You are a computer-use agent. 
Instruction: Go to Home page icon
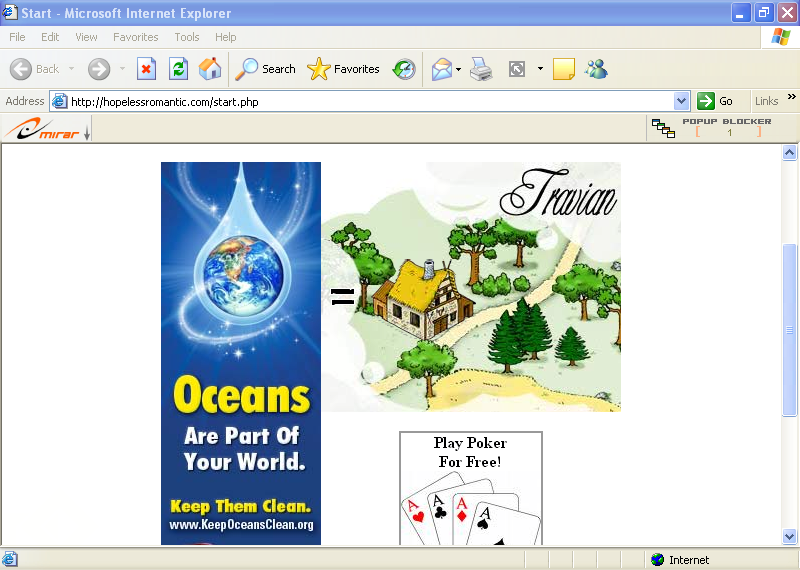pyautogui.click(x=210, y=69)
